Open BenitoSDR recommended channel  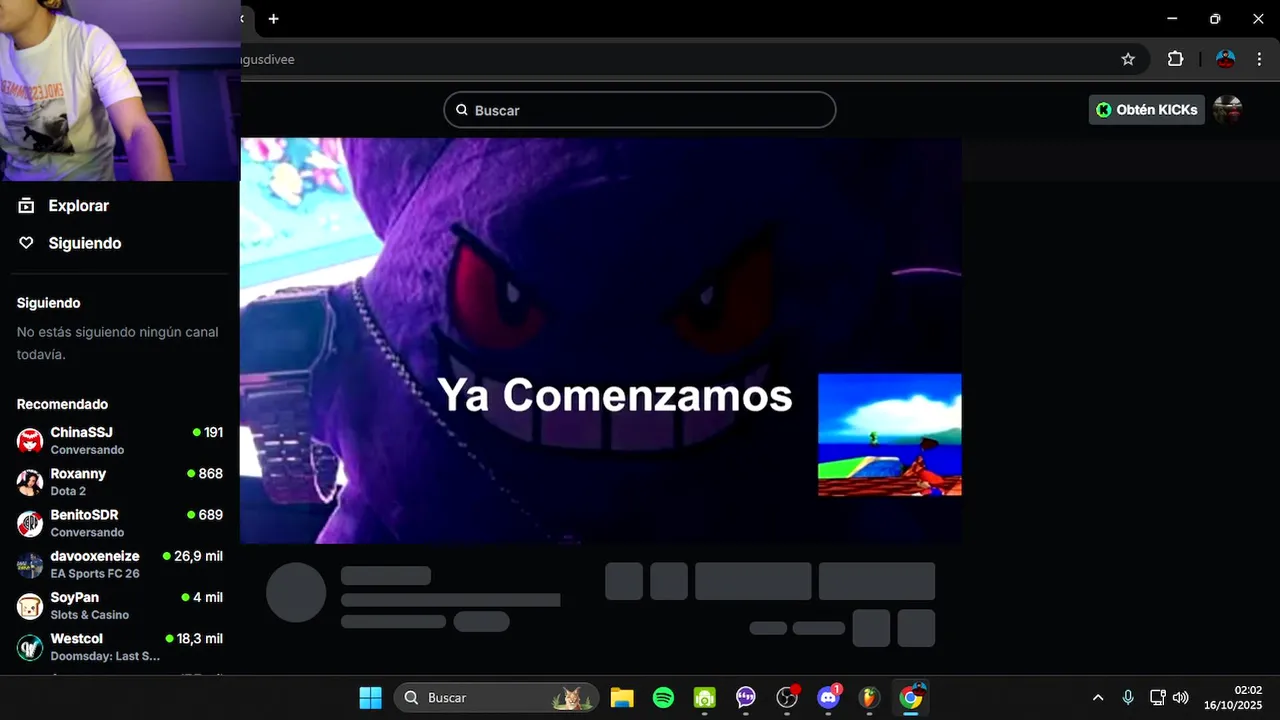point(120,522)
